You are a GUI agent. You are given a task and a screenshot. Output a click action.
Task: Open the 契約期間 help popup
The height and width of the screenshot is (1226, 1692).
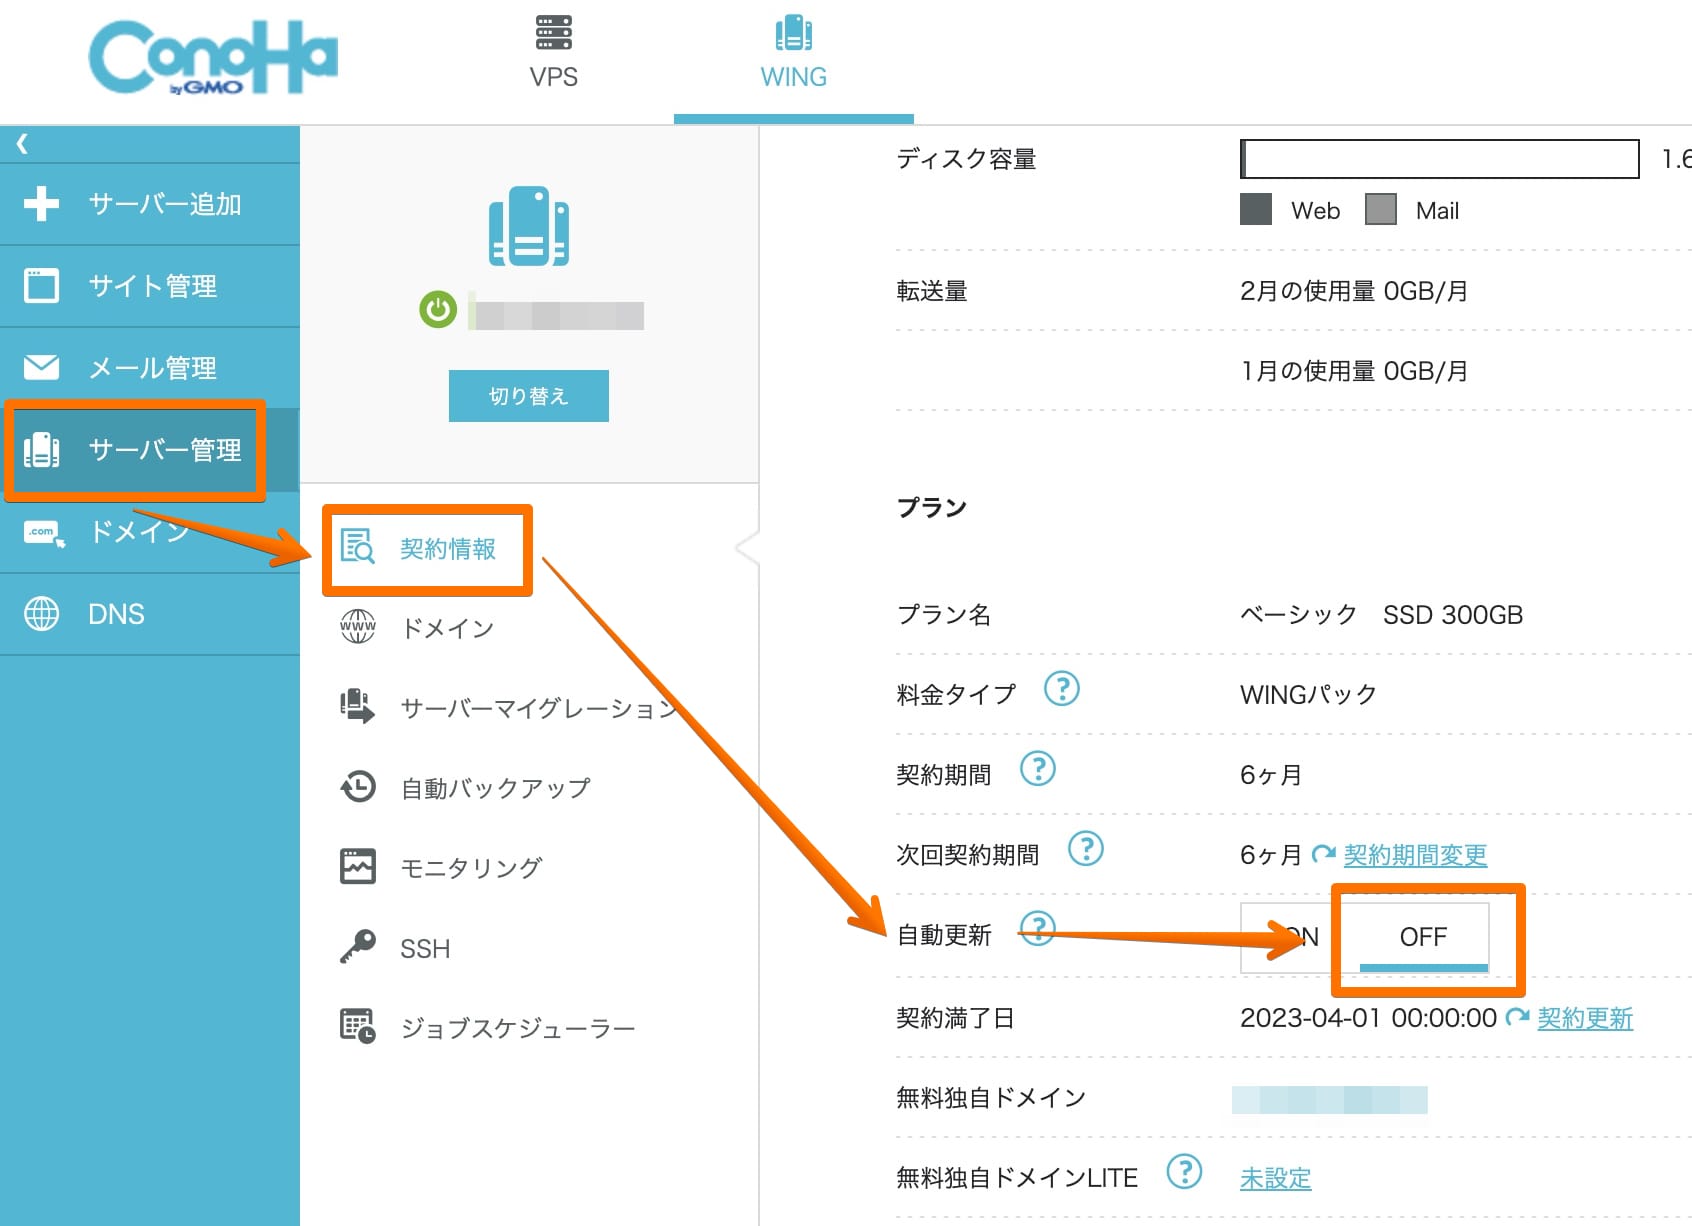pos(1040,769)
